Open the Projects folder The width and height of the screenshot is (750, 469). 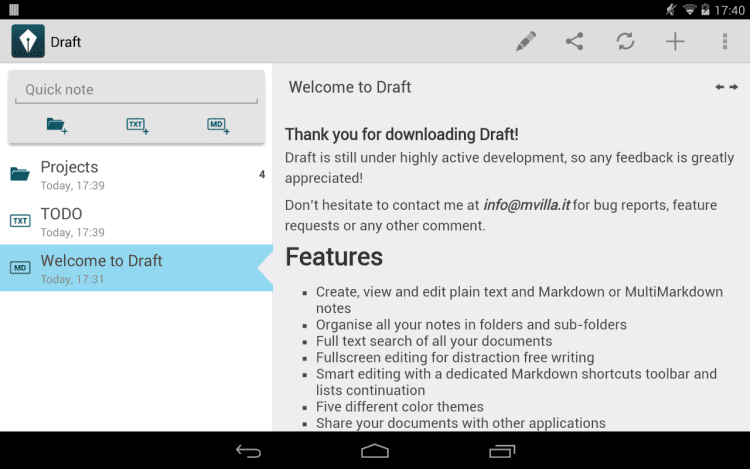[136, 175]
